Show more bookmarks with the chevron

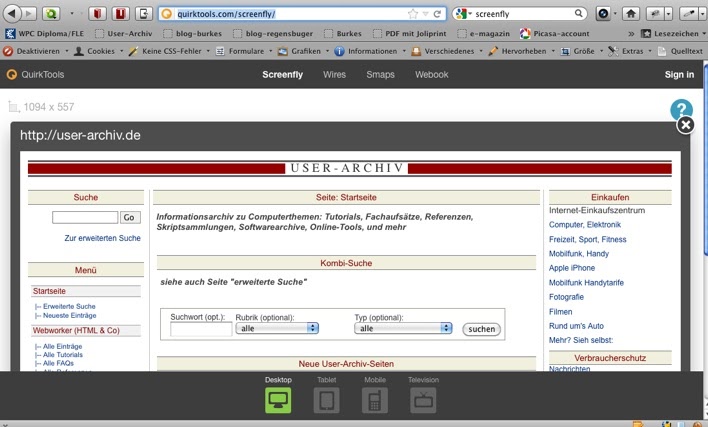click(631, 33)
